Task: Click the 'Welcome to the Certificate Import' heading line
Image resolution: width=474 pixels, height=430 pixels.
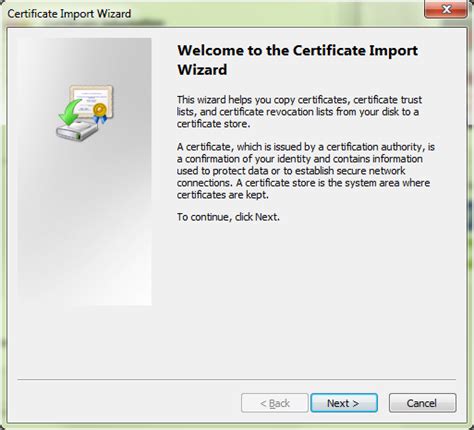Action: pyautogui.click(x=297, y=51)
